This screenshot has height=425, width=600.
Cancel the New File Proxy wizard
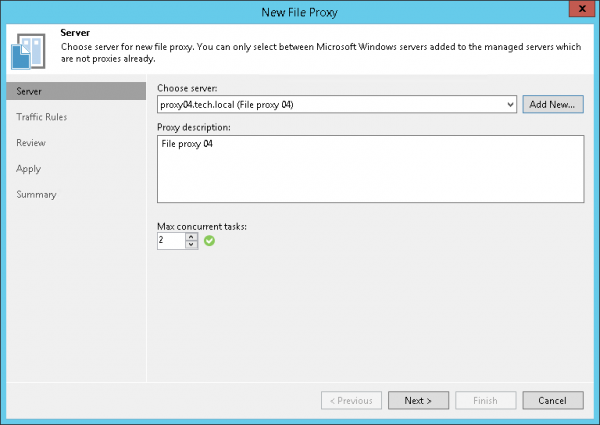click(x=552, y=400)
